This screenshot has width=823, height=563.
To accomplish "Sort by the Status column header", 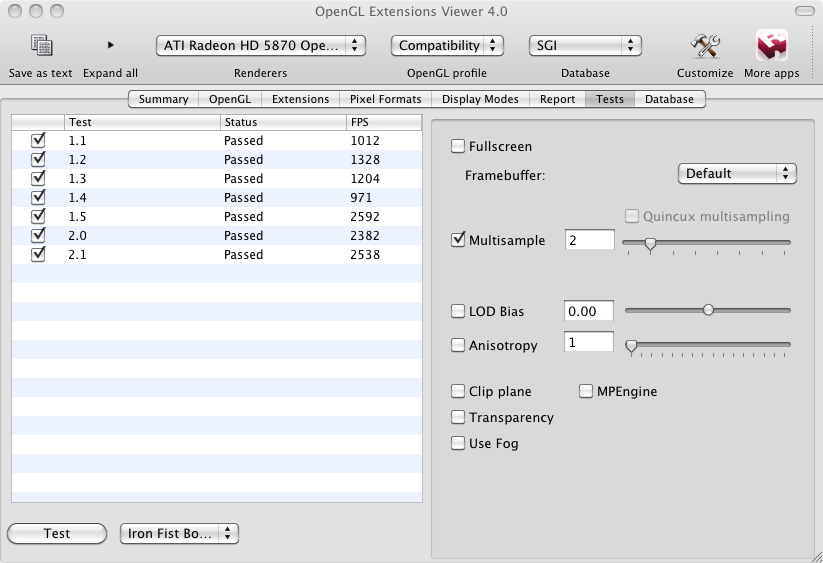I will 283,122.
